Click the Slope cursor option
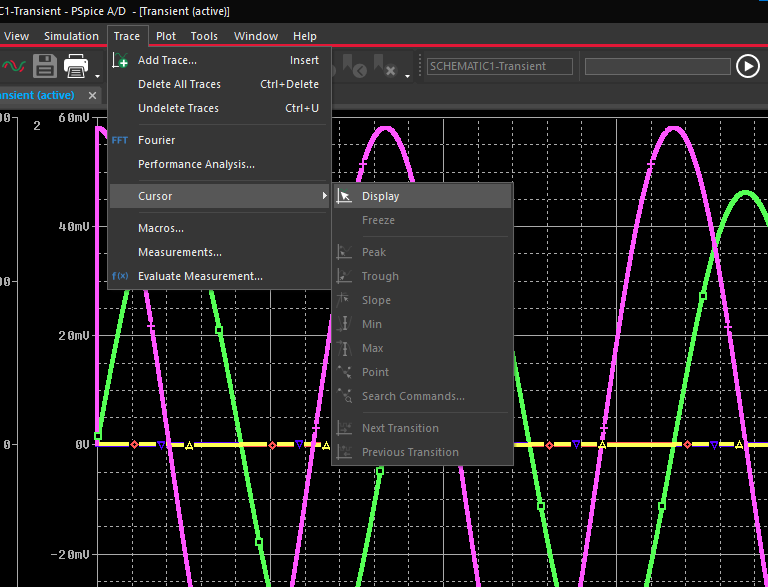This screenshot has width=768, height=587. (422, 300)
